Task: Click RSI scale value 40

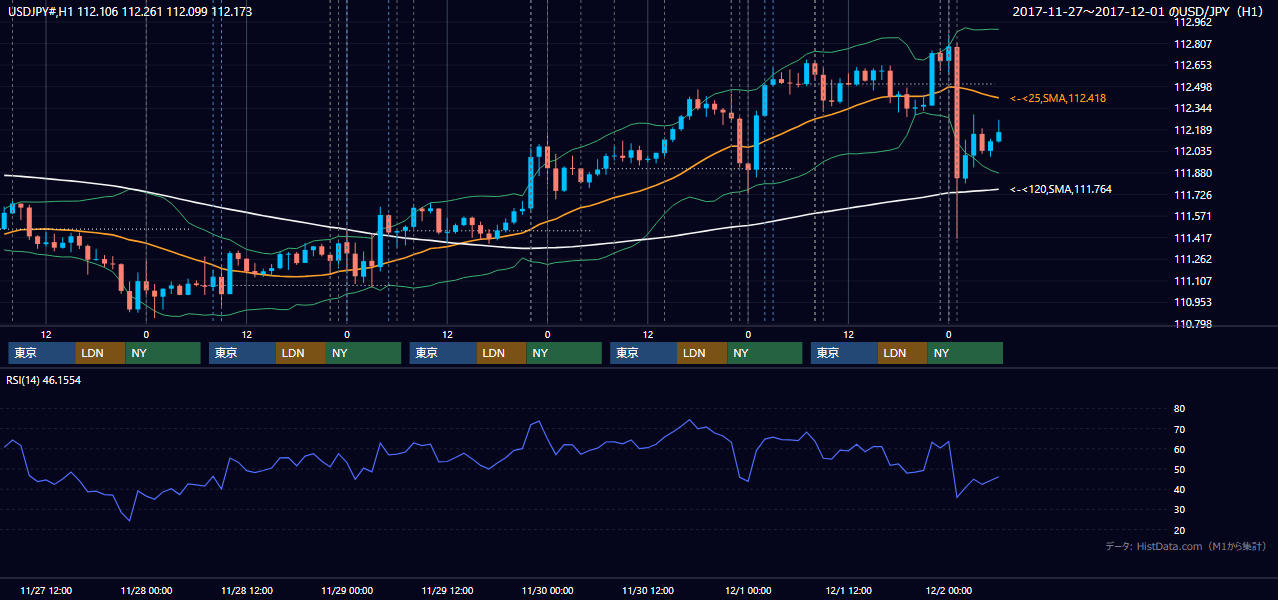Action: pyautogui.click(x=1180, y=489)
